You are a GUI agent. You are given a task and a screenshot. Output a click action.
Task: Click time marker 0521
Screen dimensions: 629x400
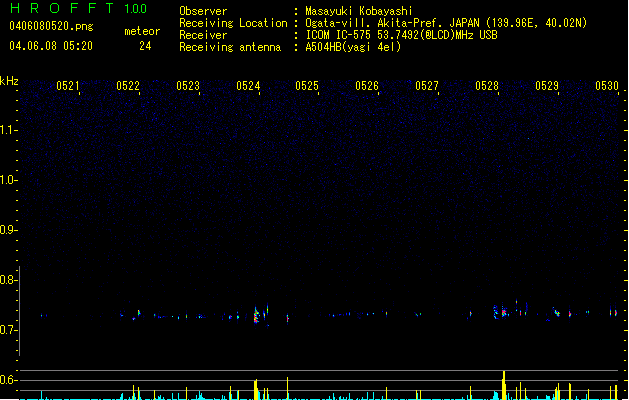coord(68,86)
